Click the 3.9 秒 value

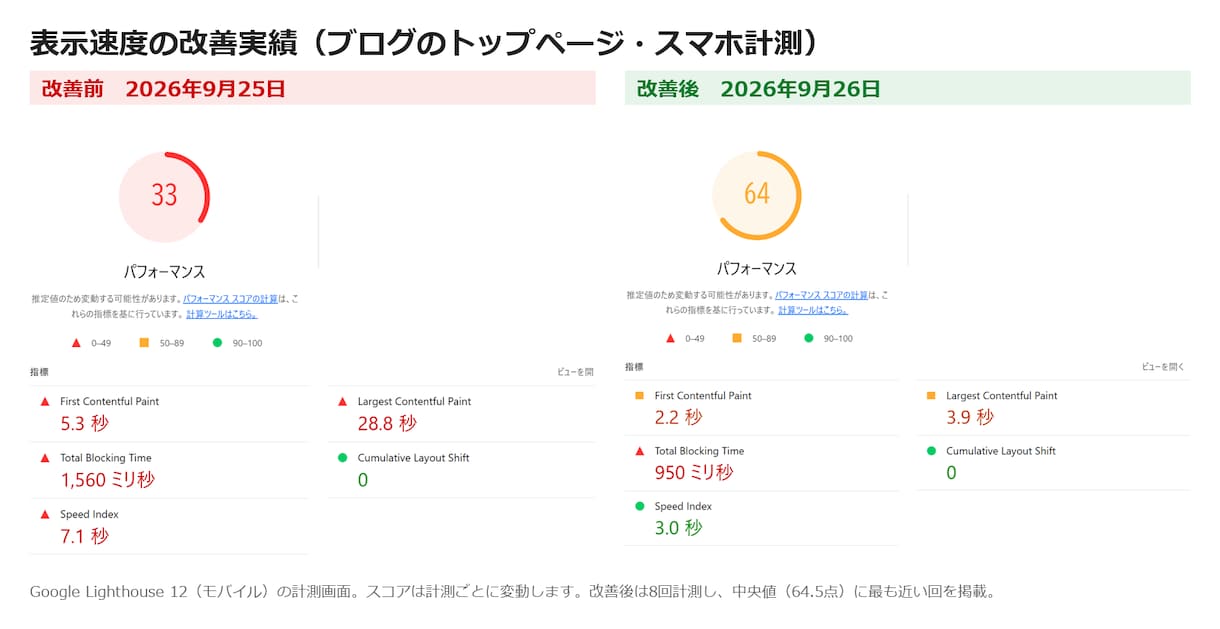(970, 417)
